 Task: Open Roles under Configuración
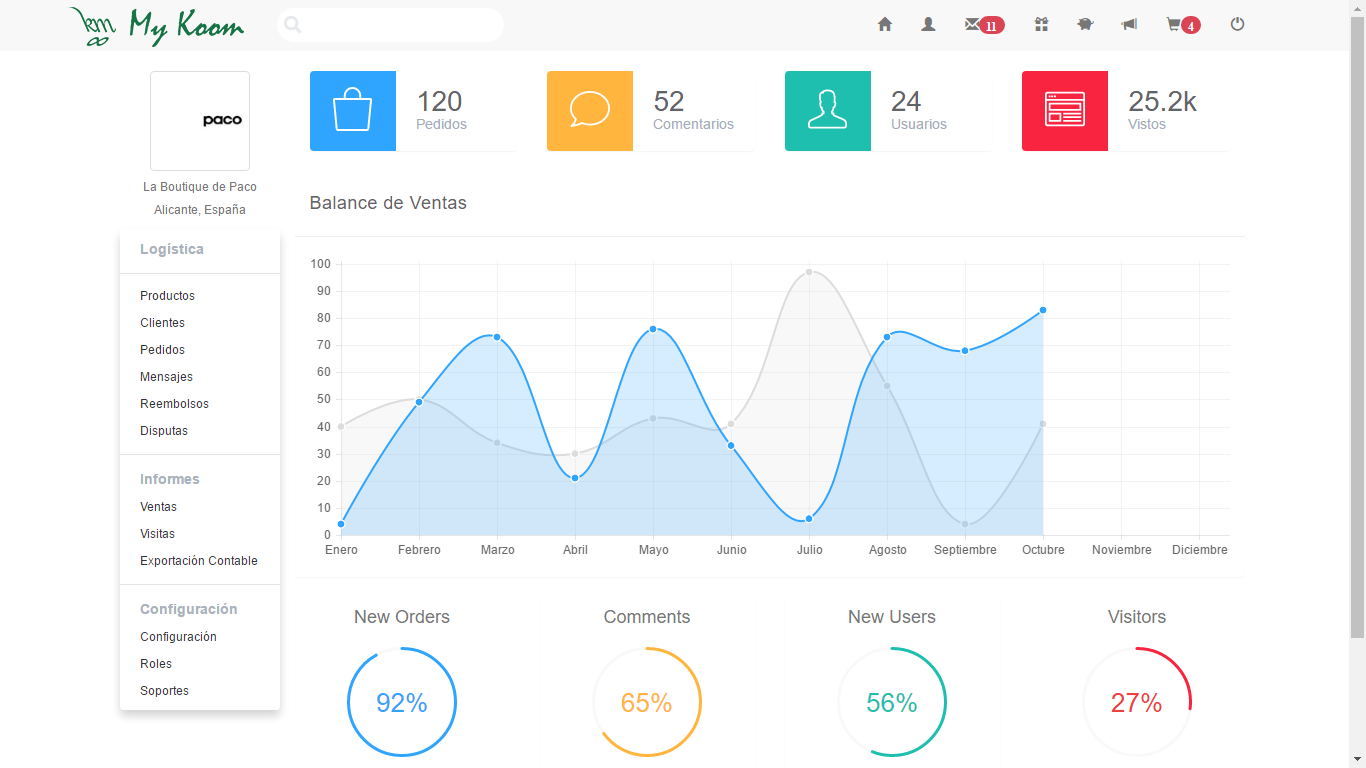(156, 664)
